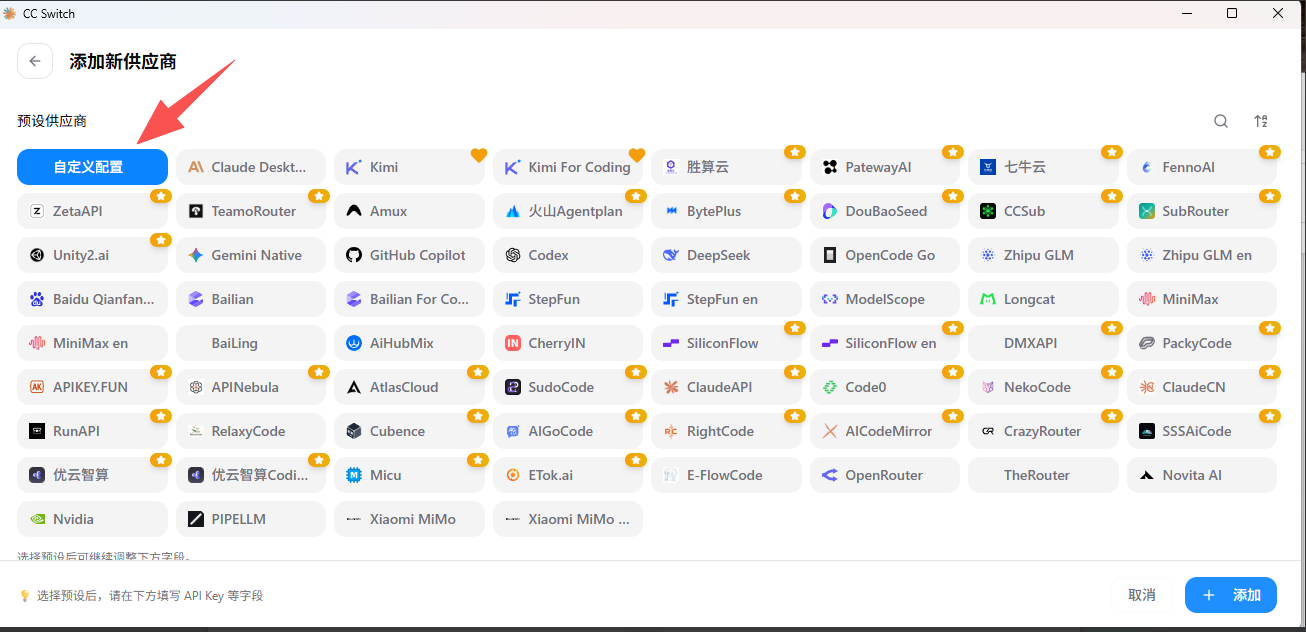Click the Amux logo icon
Image resolution: width=1306 pixels, height=632 pixels.
point(354,211)
